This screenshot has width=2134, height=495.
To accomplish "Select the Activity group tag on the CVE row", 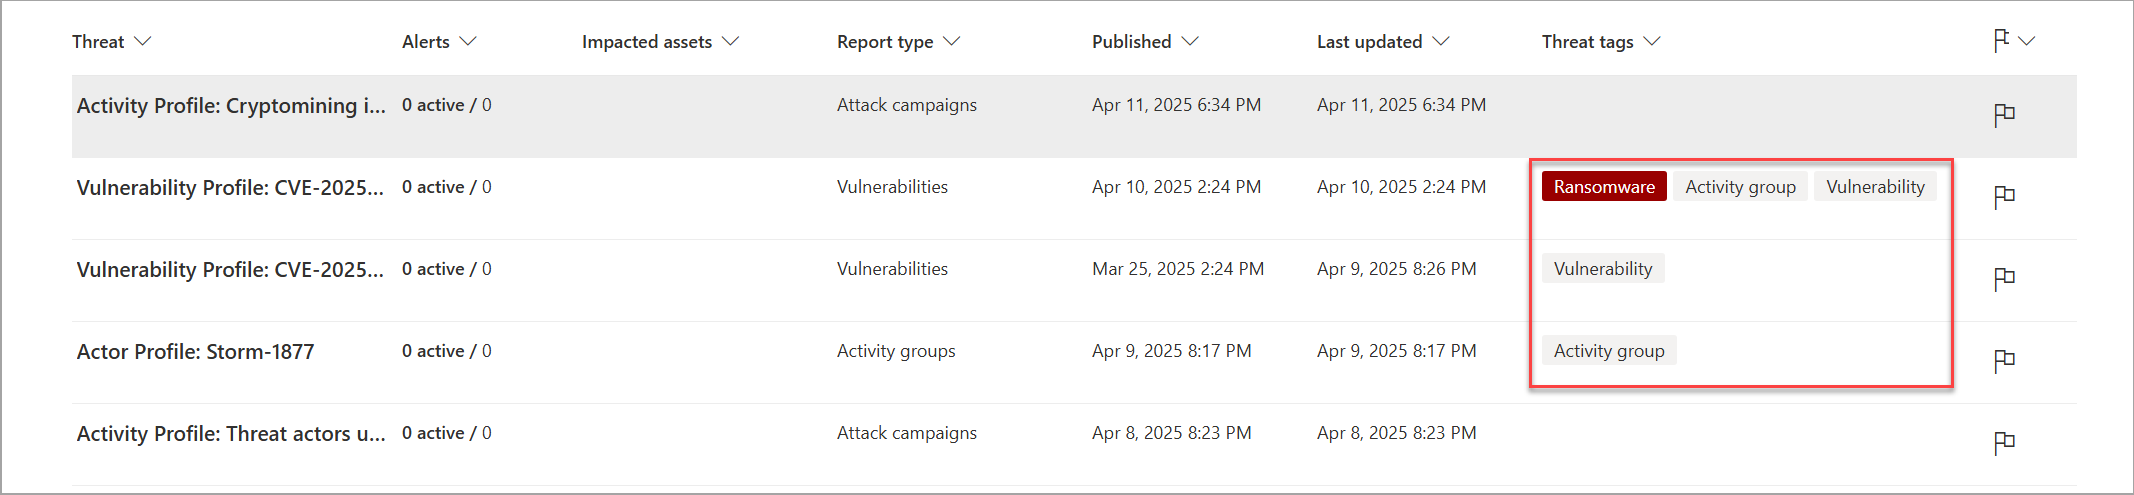I will click(x=1740, y=187).
